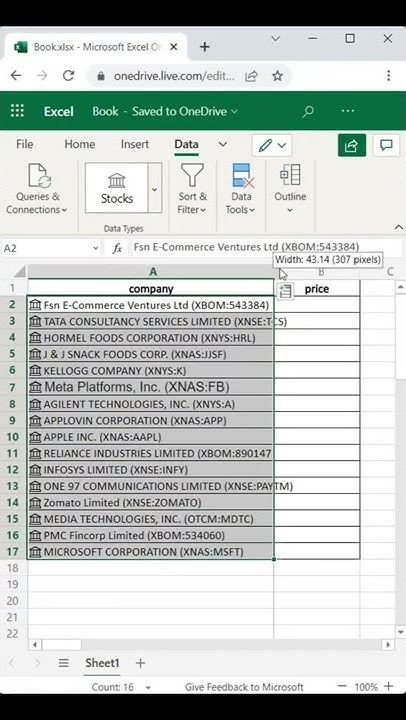Switch to the Insert tab
This screenshot has width=406, height=720.
point(135,144)
